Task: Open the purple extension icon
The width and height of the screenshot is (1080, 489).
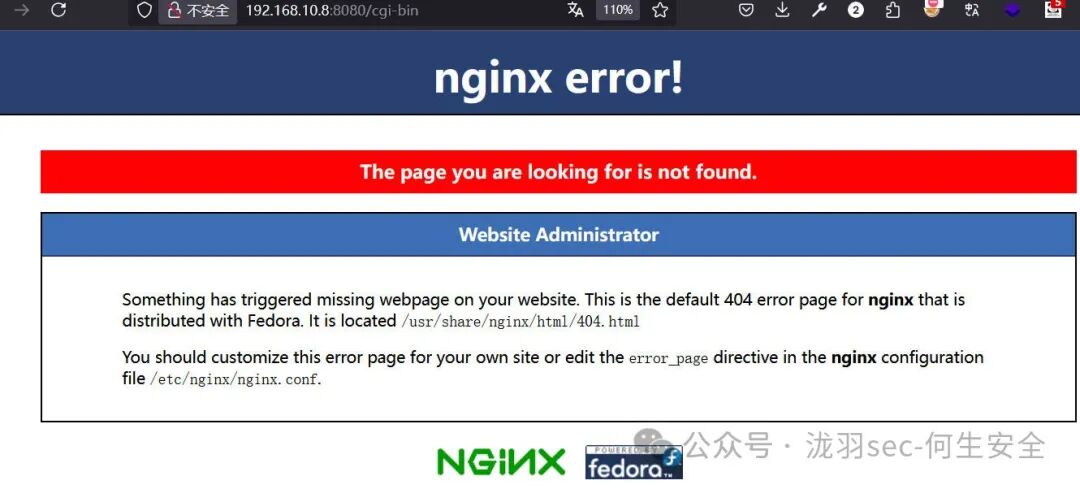Action: (1012, 10)
